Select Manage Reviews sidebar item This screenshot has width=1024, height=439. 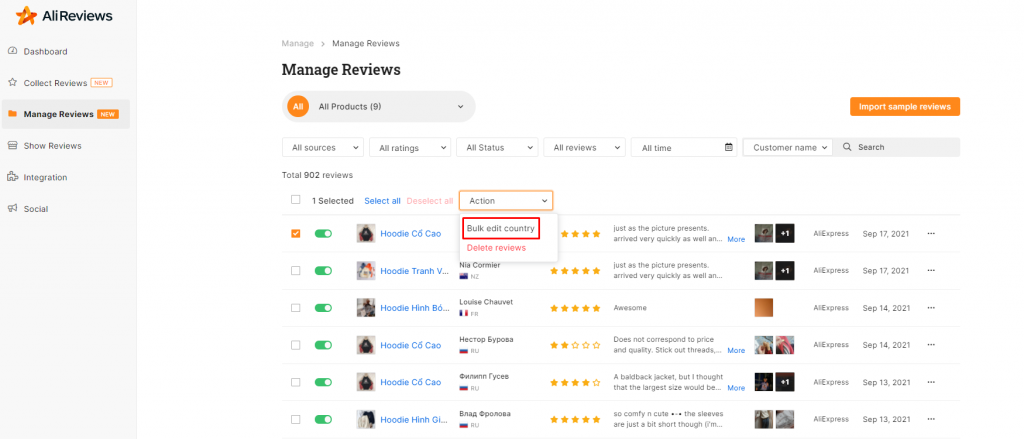pyautogui.click(x=65, y=114)
